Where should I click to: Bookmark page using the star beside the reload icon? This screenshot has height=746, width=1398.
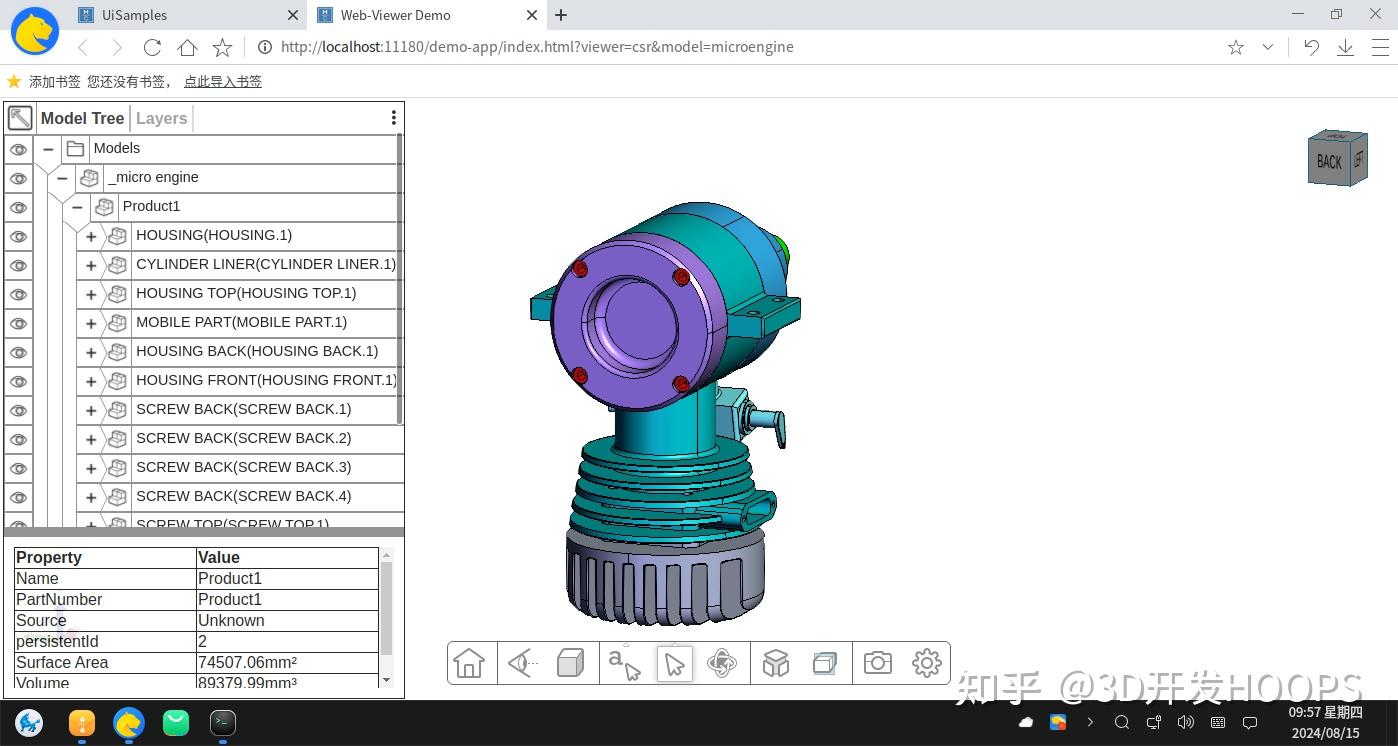click(x=222, y=47)
